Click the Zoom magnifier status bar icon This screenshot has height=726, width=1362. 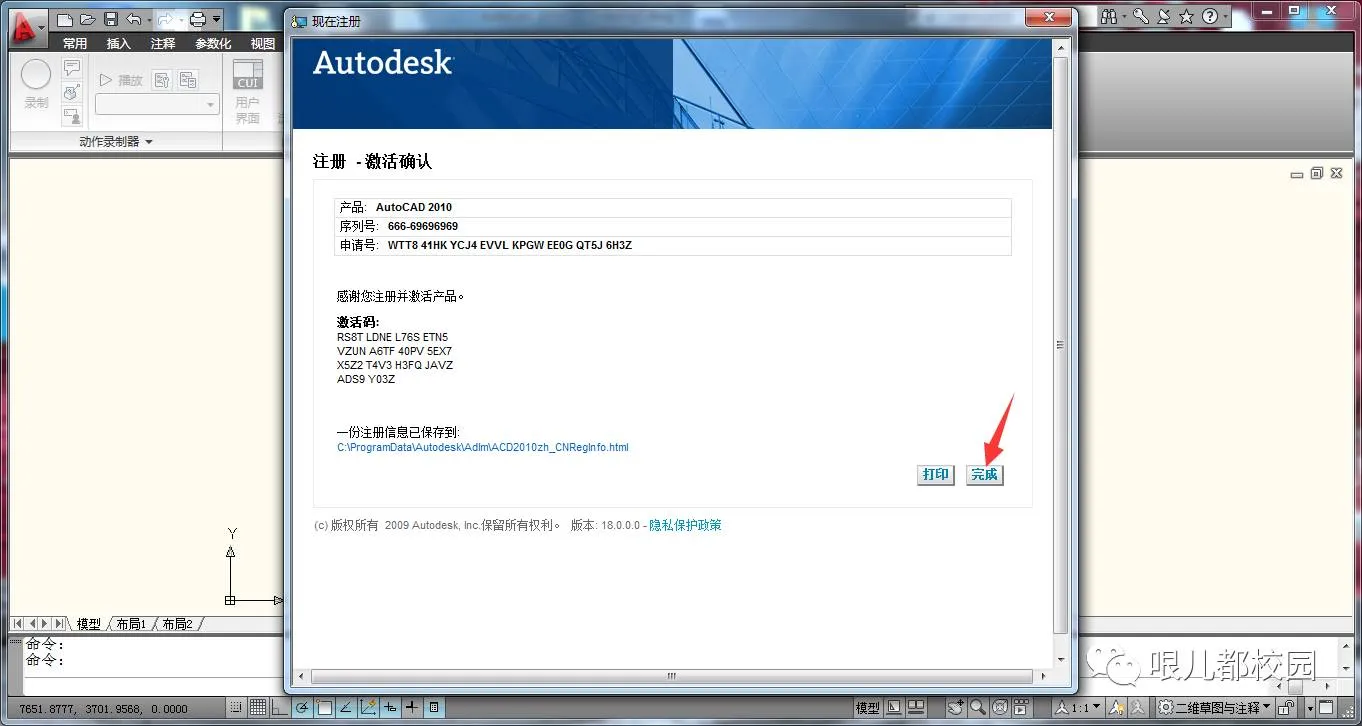(977, 708)
